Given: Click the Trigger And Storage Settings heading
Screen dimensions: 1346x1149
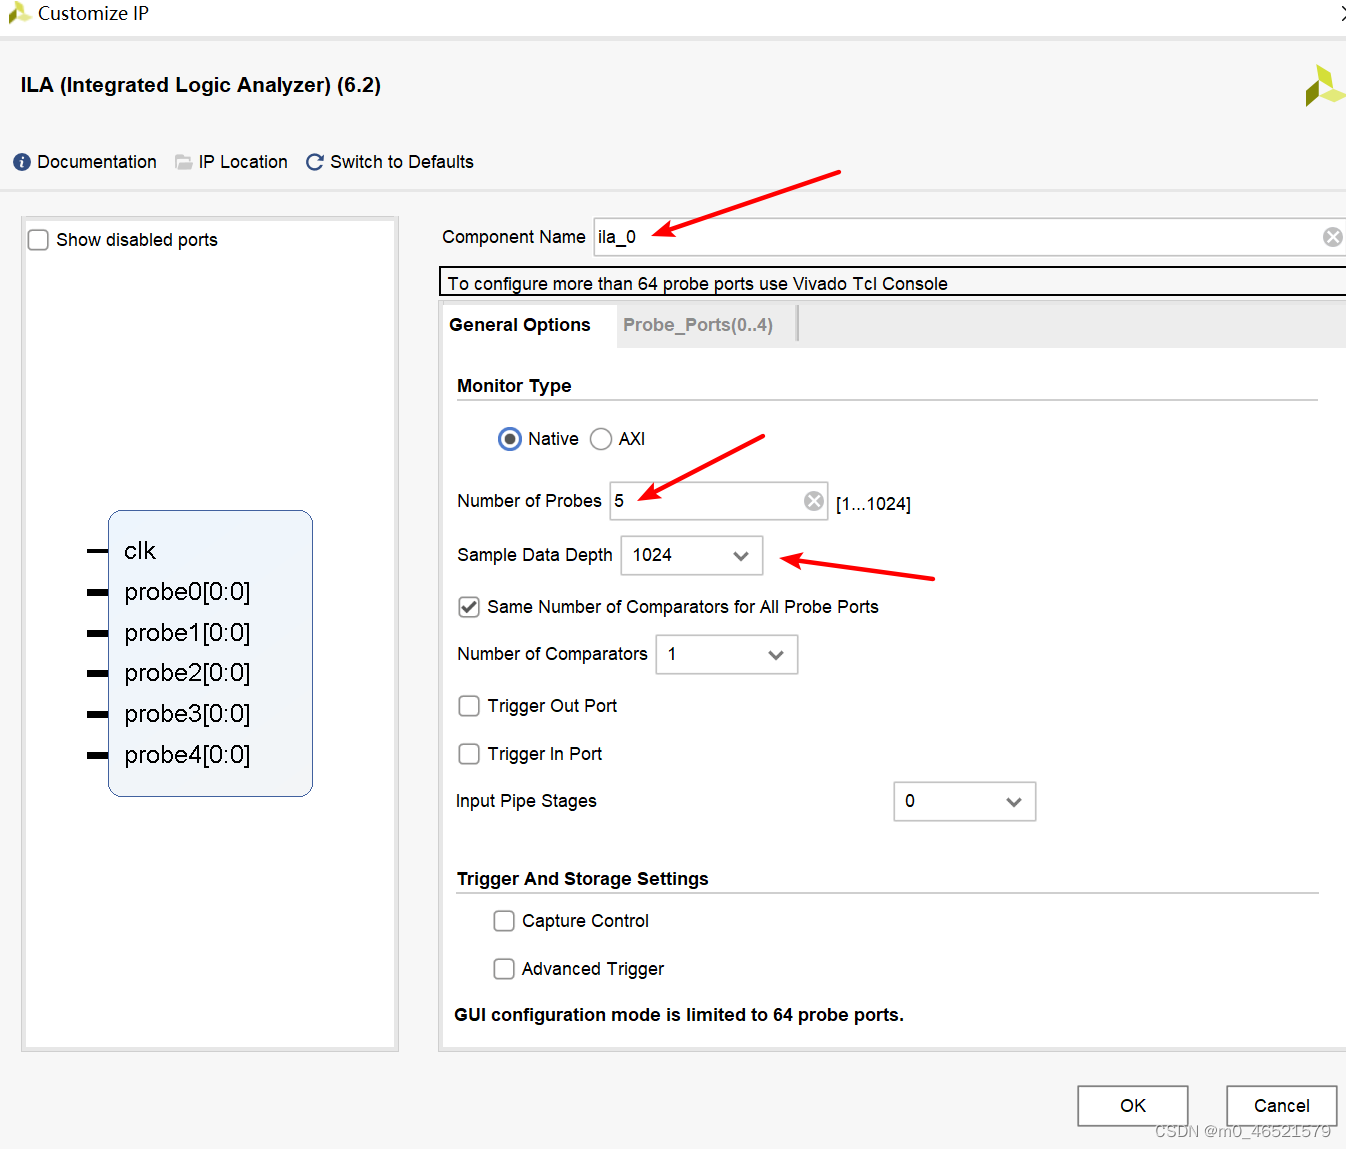Looking at the screenshot, I should (582, 879).
